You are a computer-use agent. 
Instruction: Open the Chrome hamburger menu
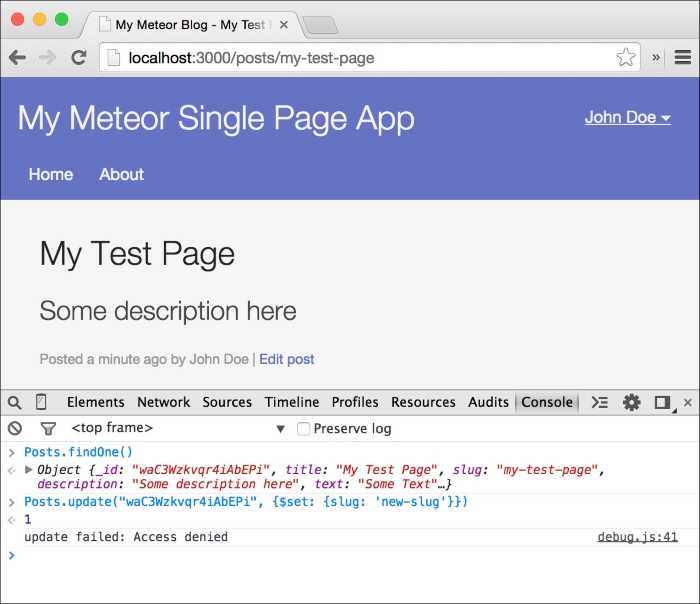coord(683,57)
